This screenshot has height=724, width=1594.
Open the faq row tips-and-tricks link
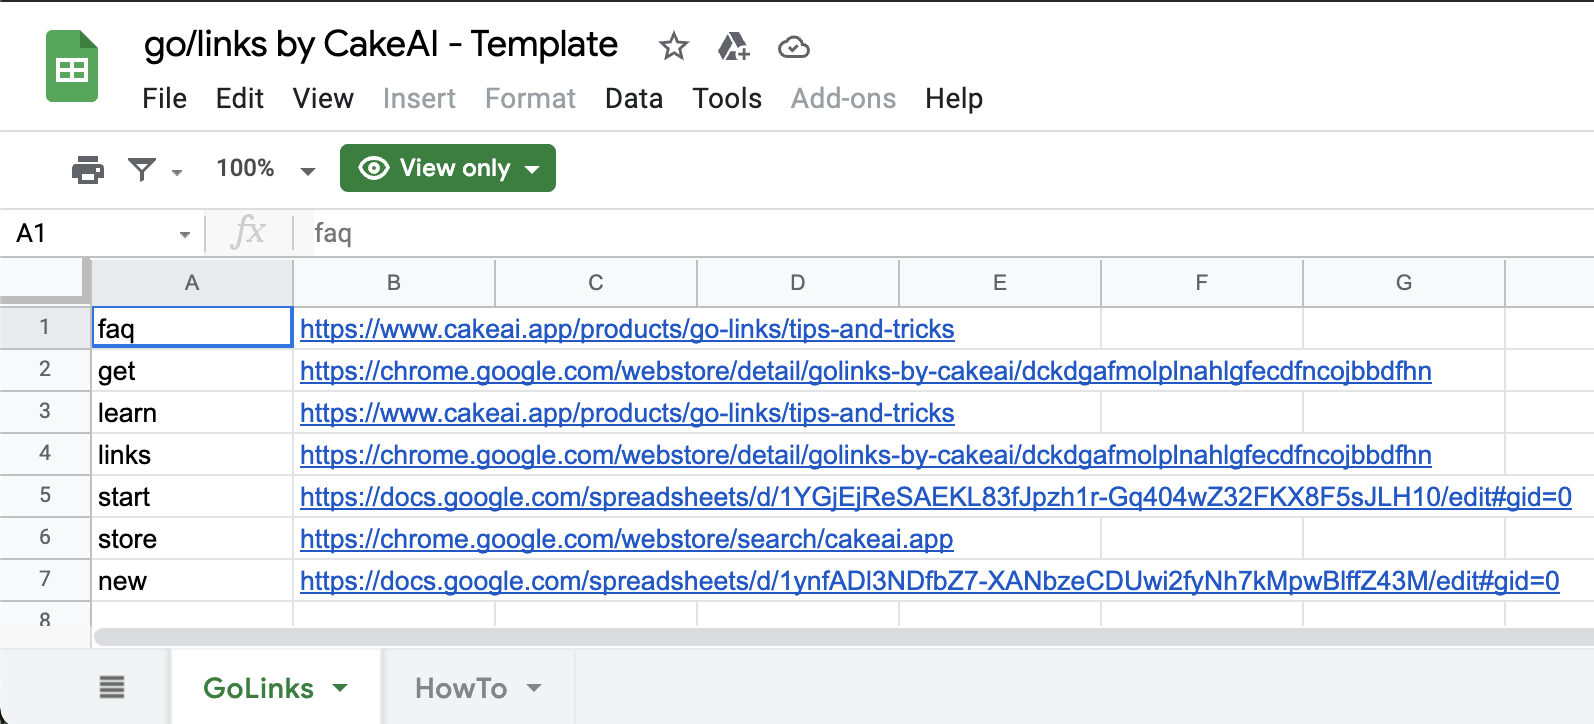pyautogui.click(x=627, y=329)
